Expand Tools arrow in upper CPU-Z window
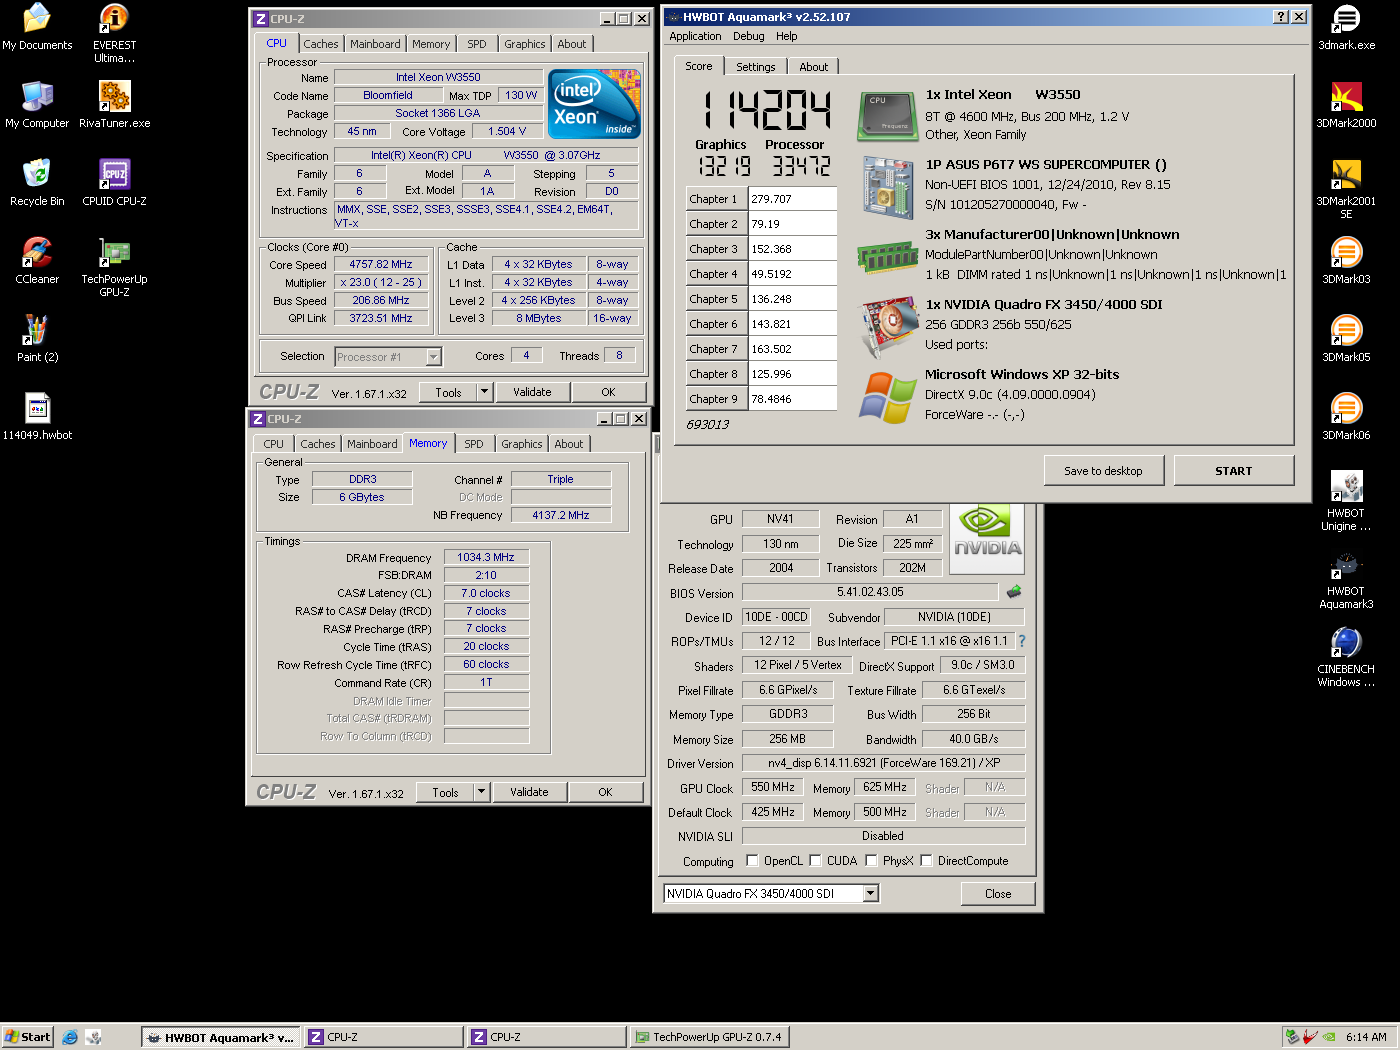The height and width of the screenshot is (1050, 1400). click(485, 392)
